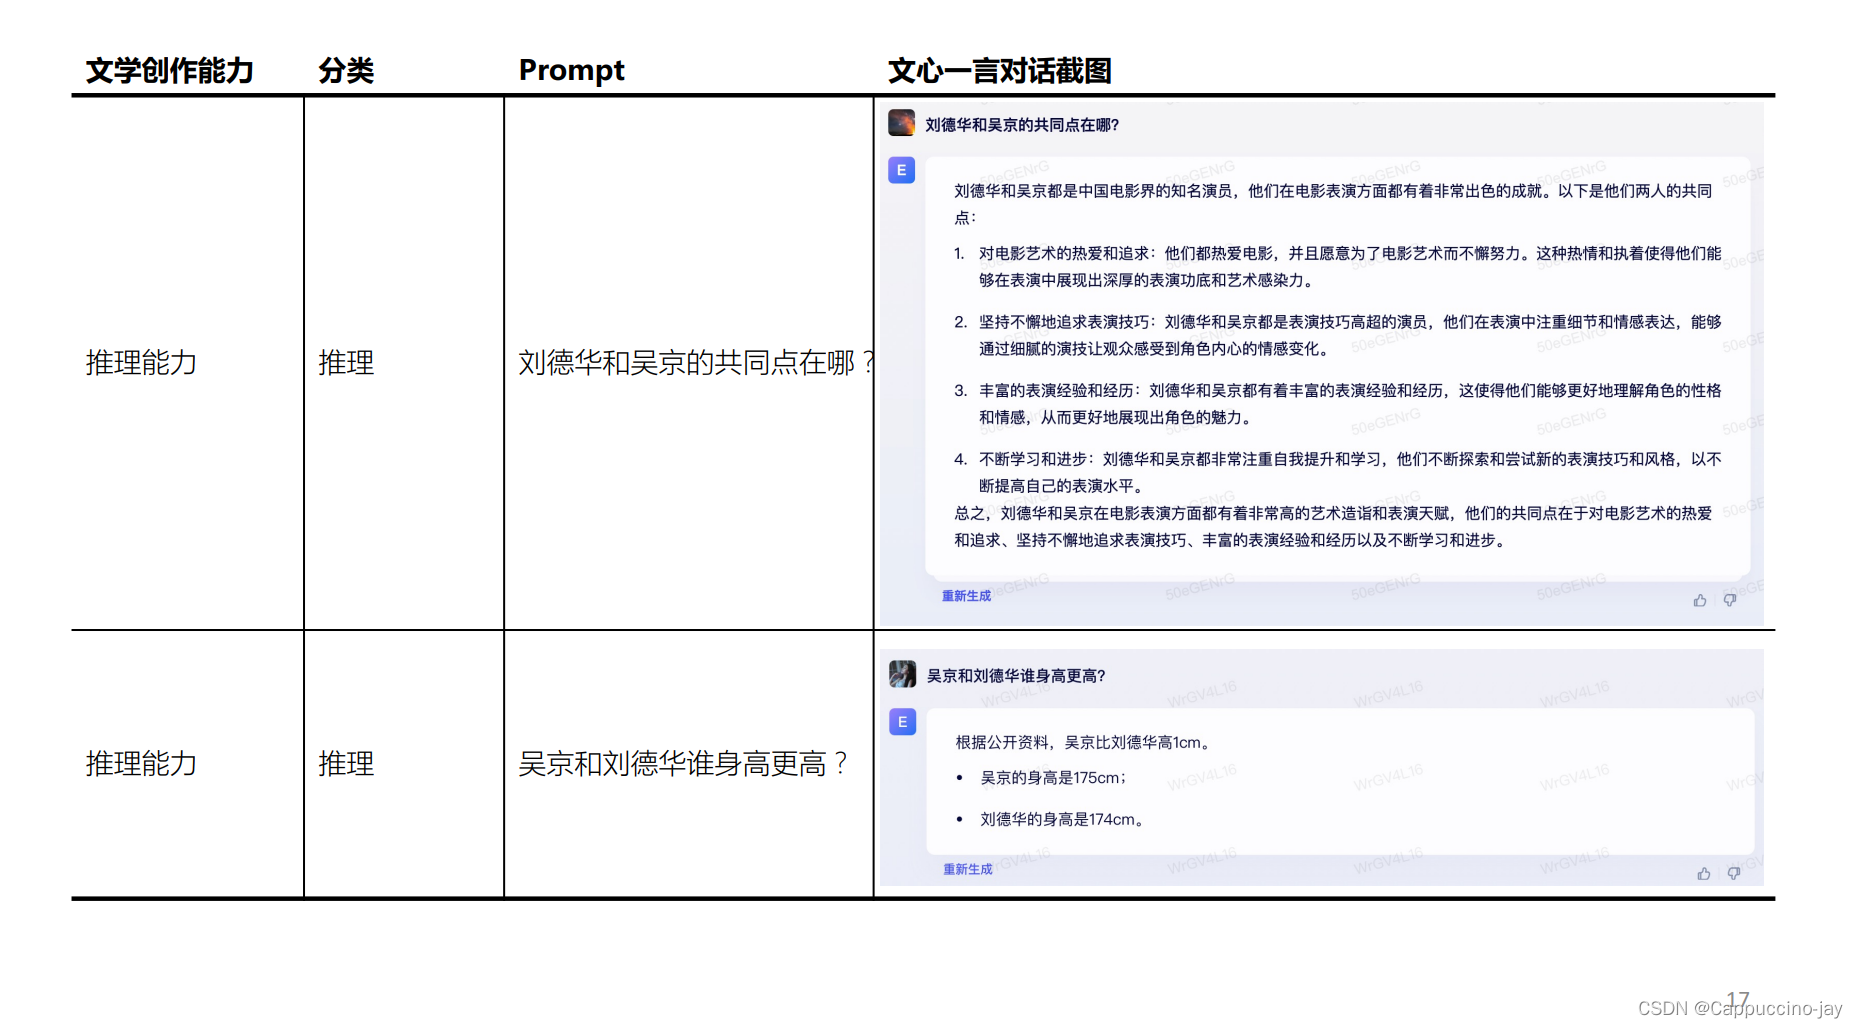Image resolution: width=1858 pixels, height=1028 pixels.
Task: Click the header Prompt
Action: (x=571, y=70)
